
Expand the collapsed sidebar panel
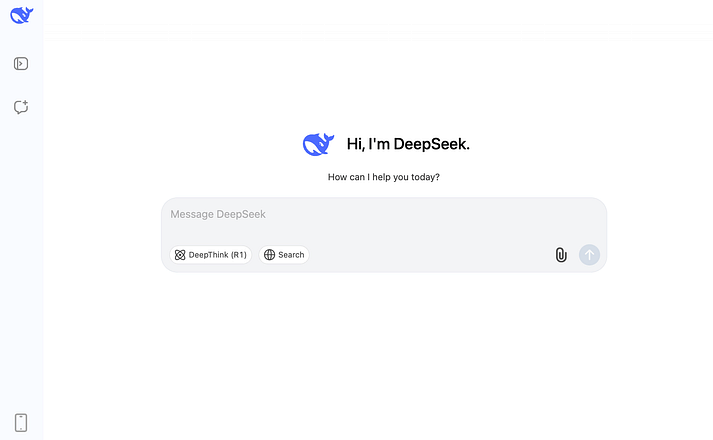point(21,64)
